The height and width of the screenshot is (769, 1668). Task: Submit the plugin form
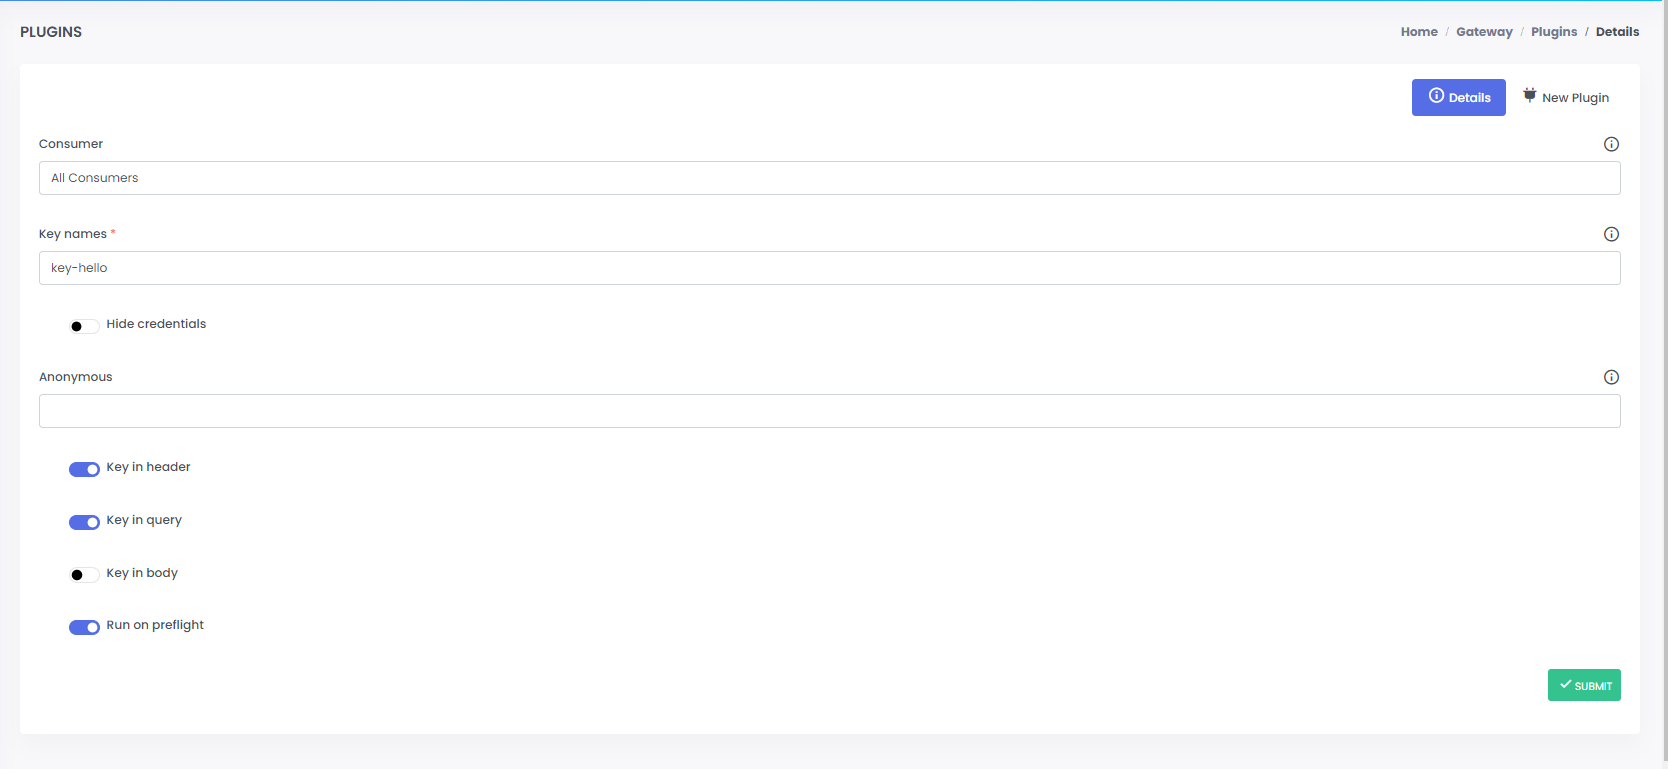[1584, 685]
